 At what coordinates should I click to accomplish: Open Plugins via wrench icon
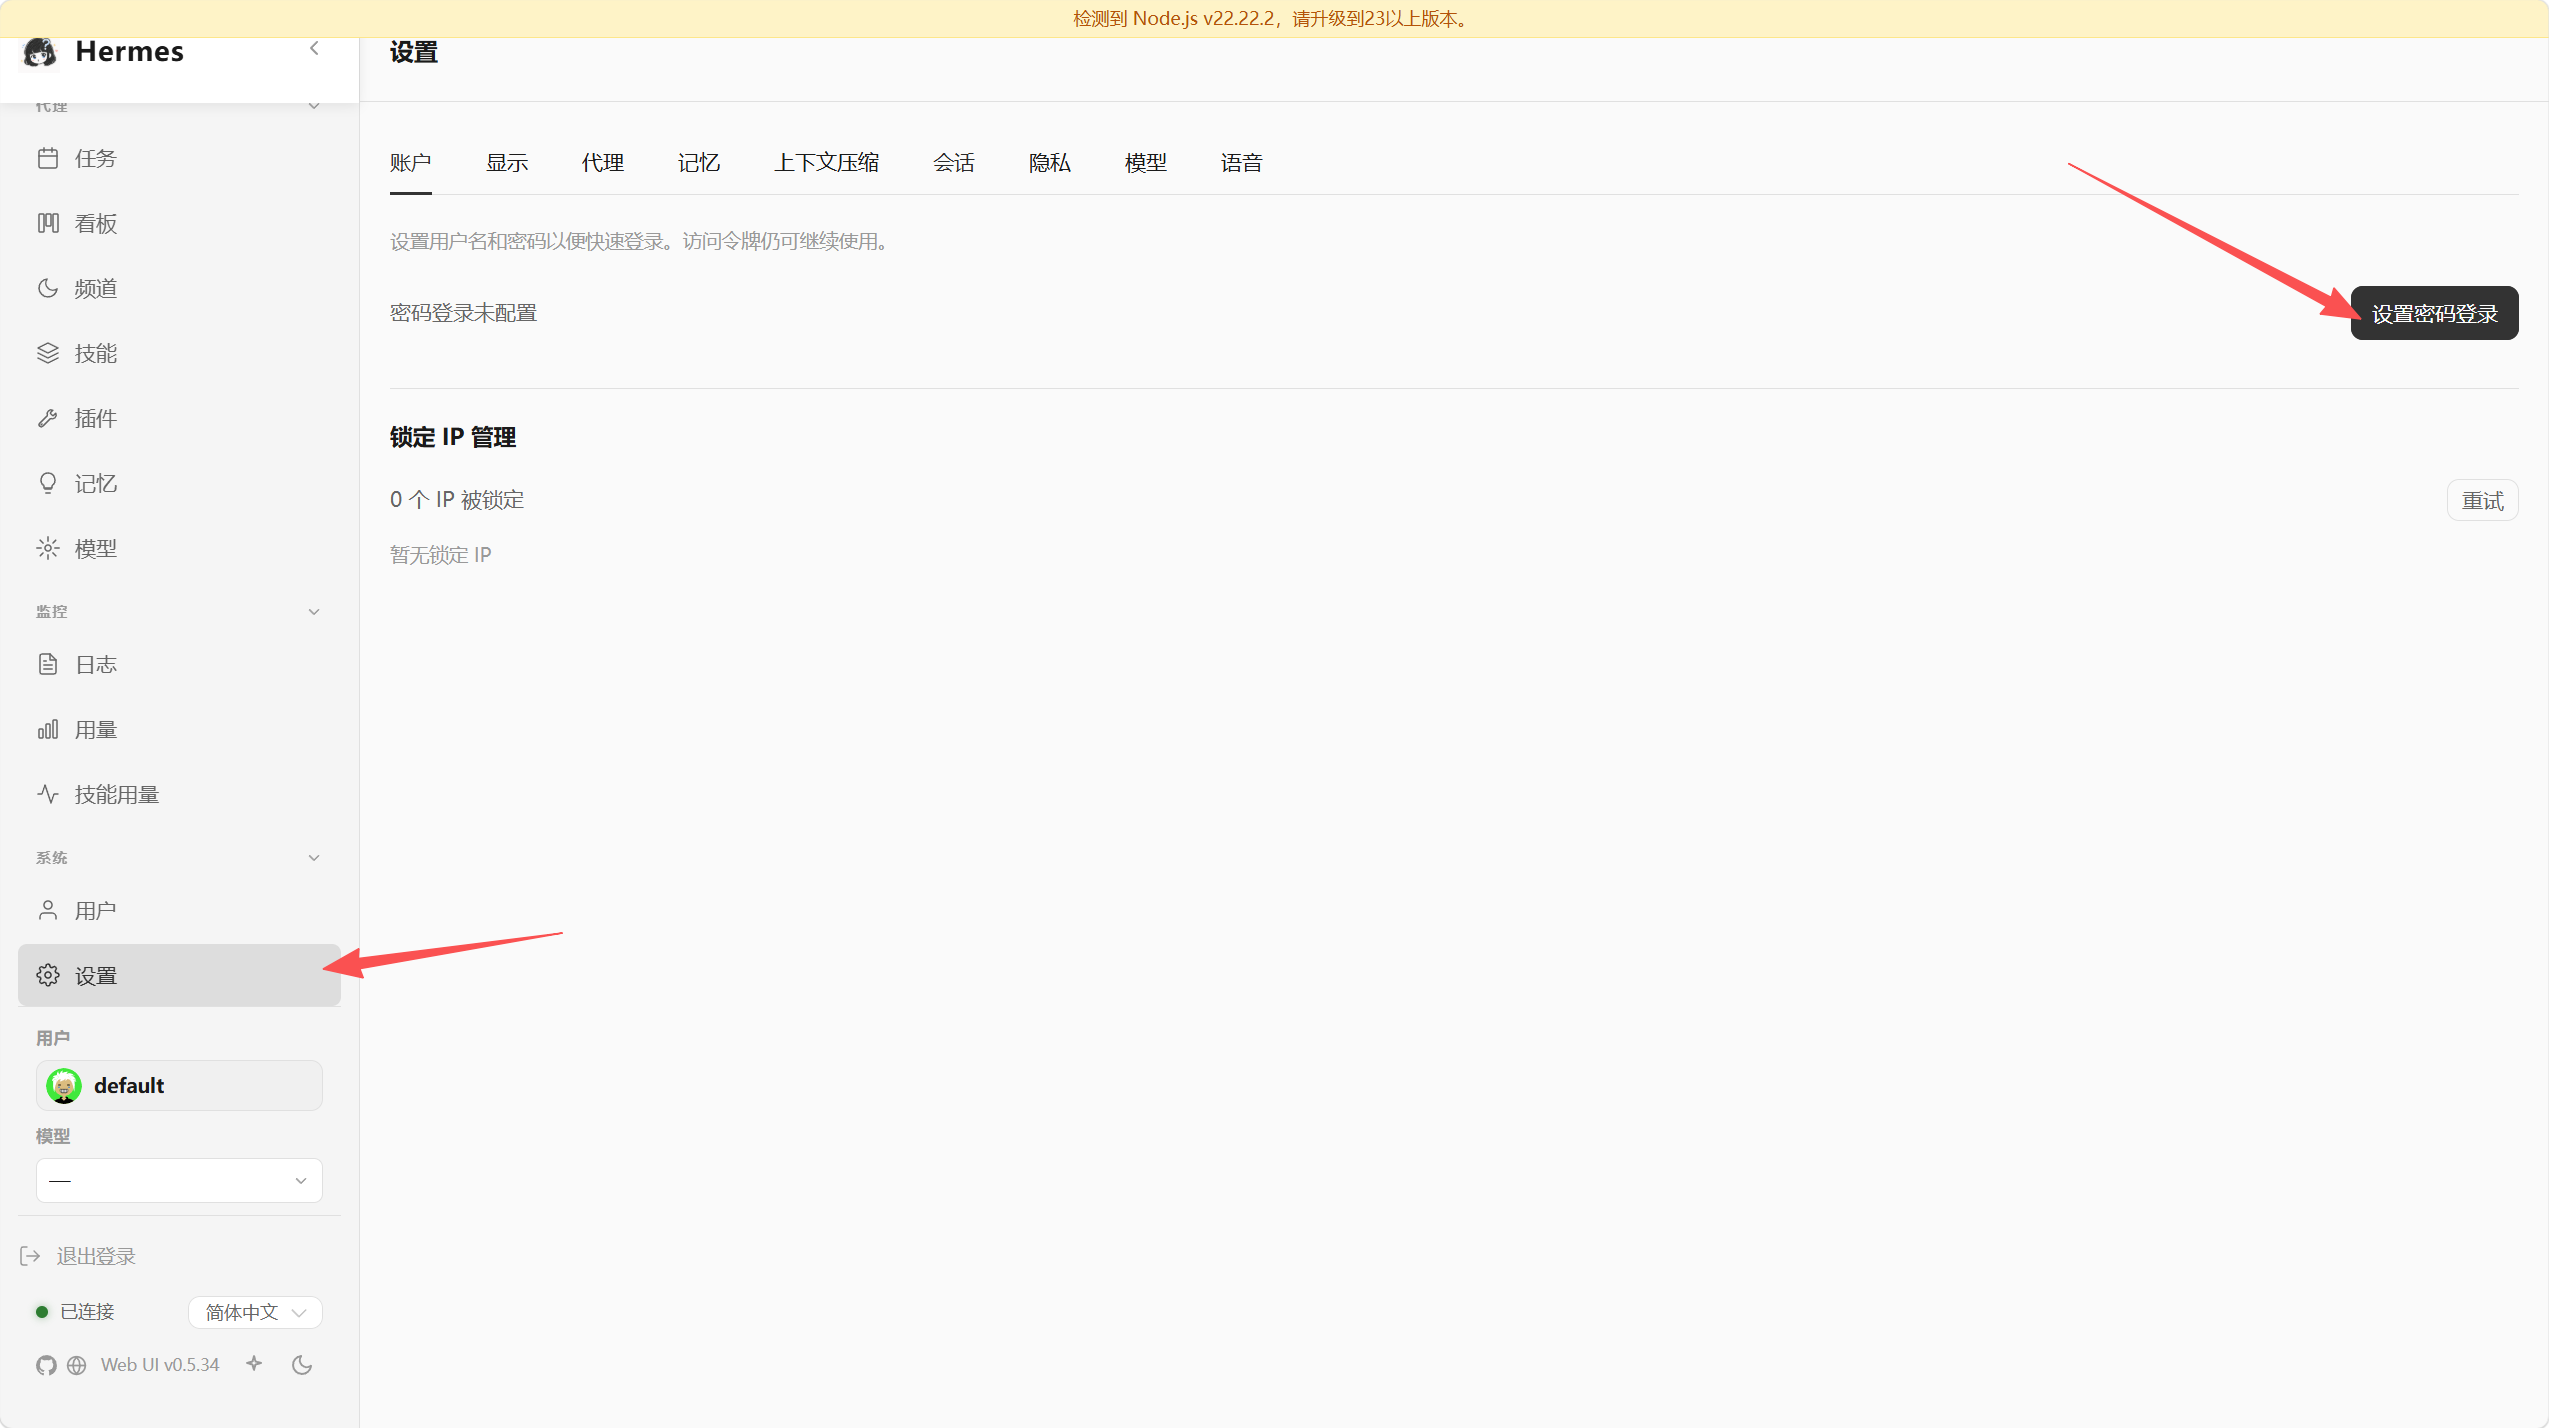click(x=48, y=418)
